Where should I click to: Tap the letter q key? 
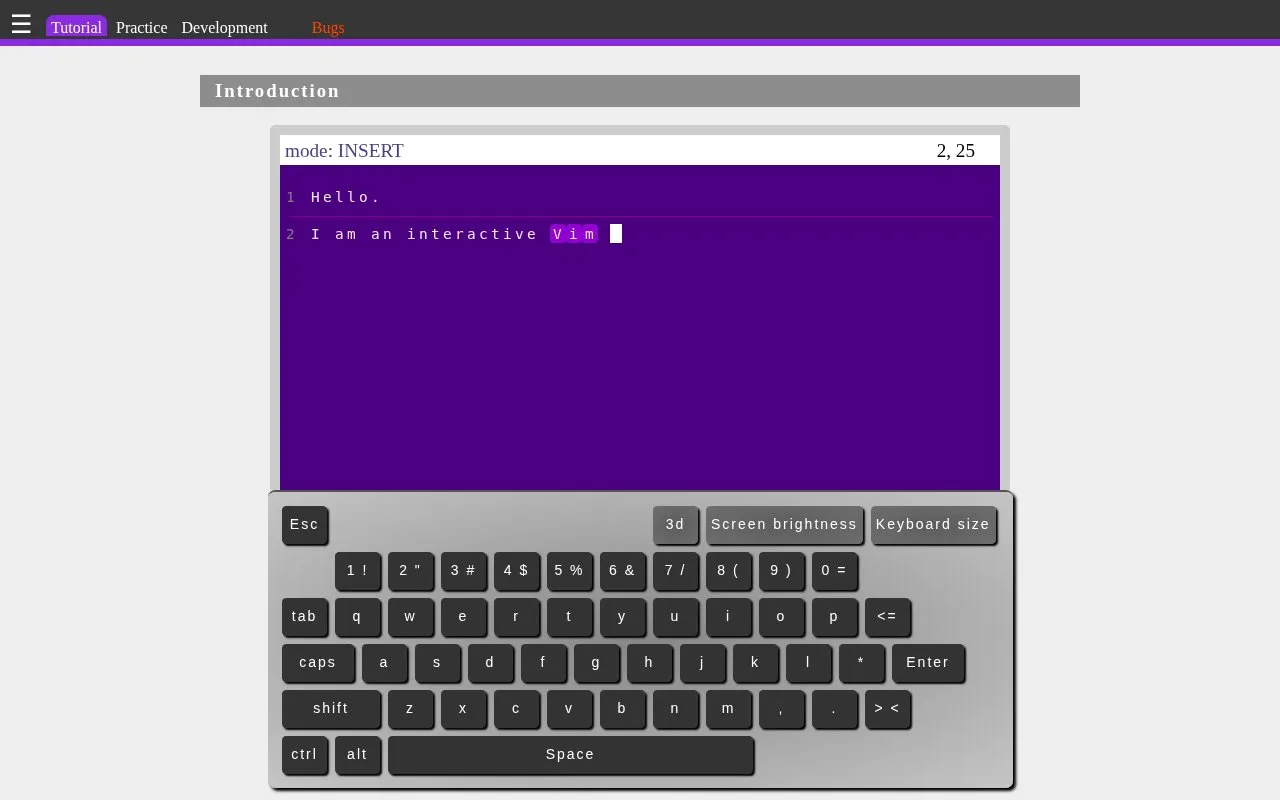tap(357, 617)
